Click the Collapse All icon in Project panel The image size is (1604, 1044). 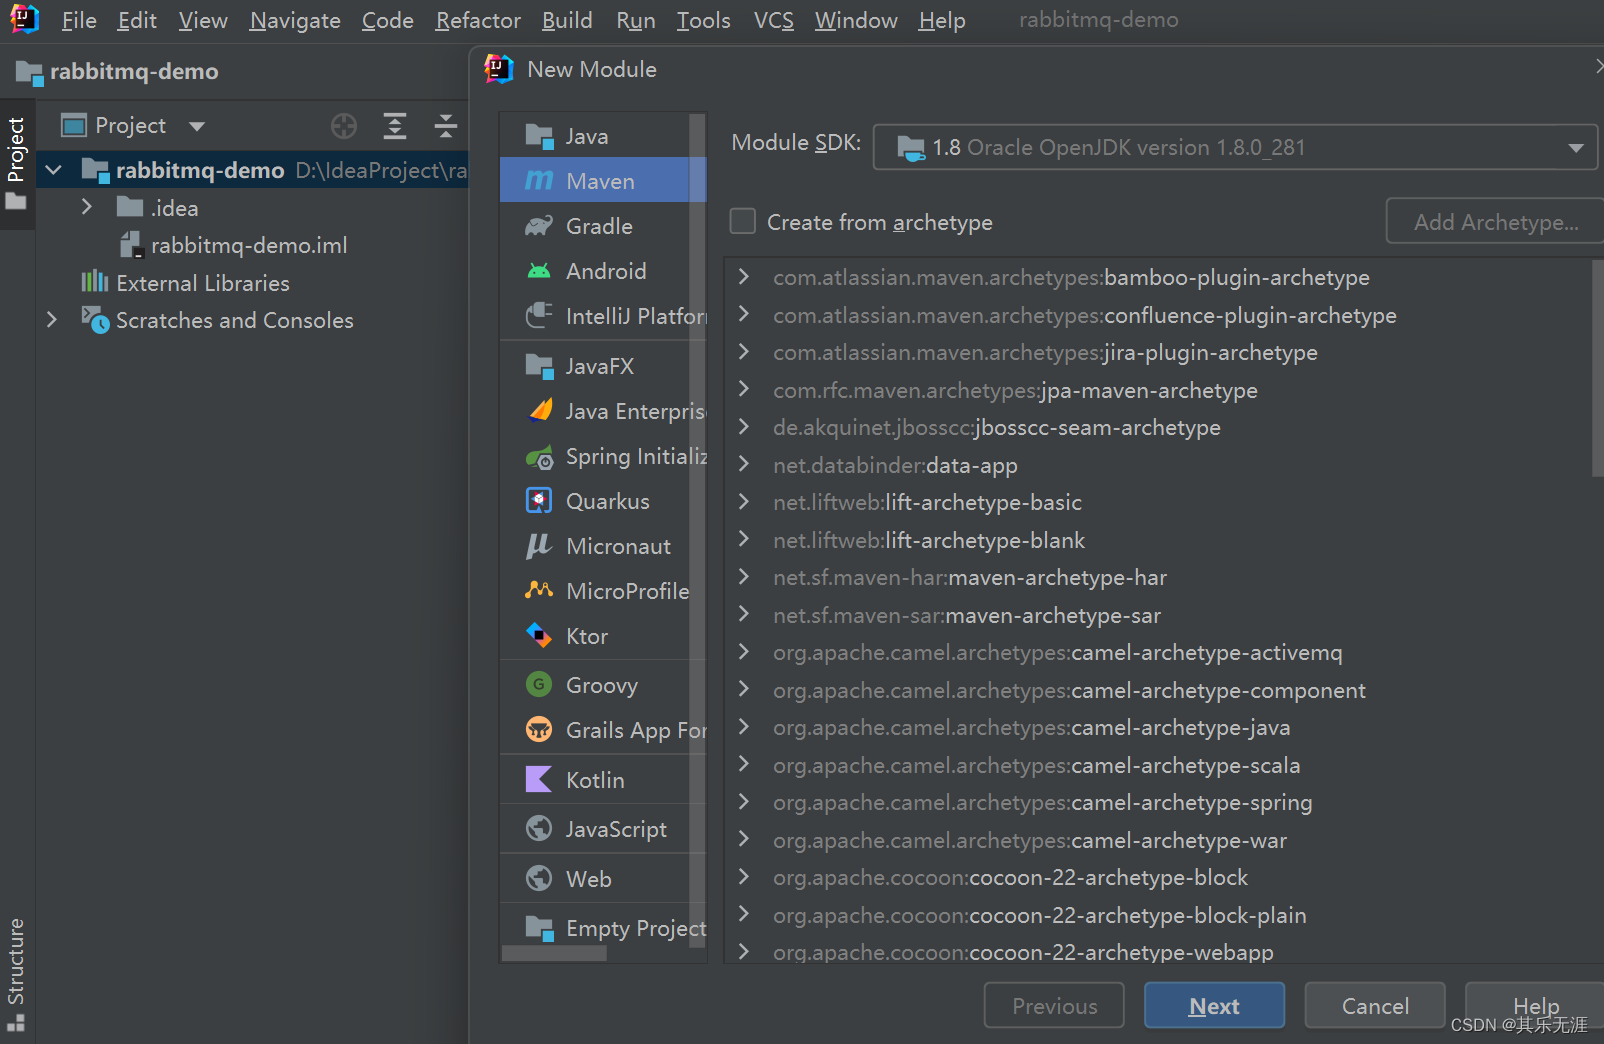[x=446, y=126]
